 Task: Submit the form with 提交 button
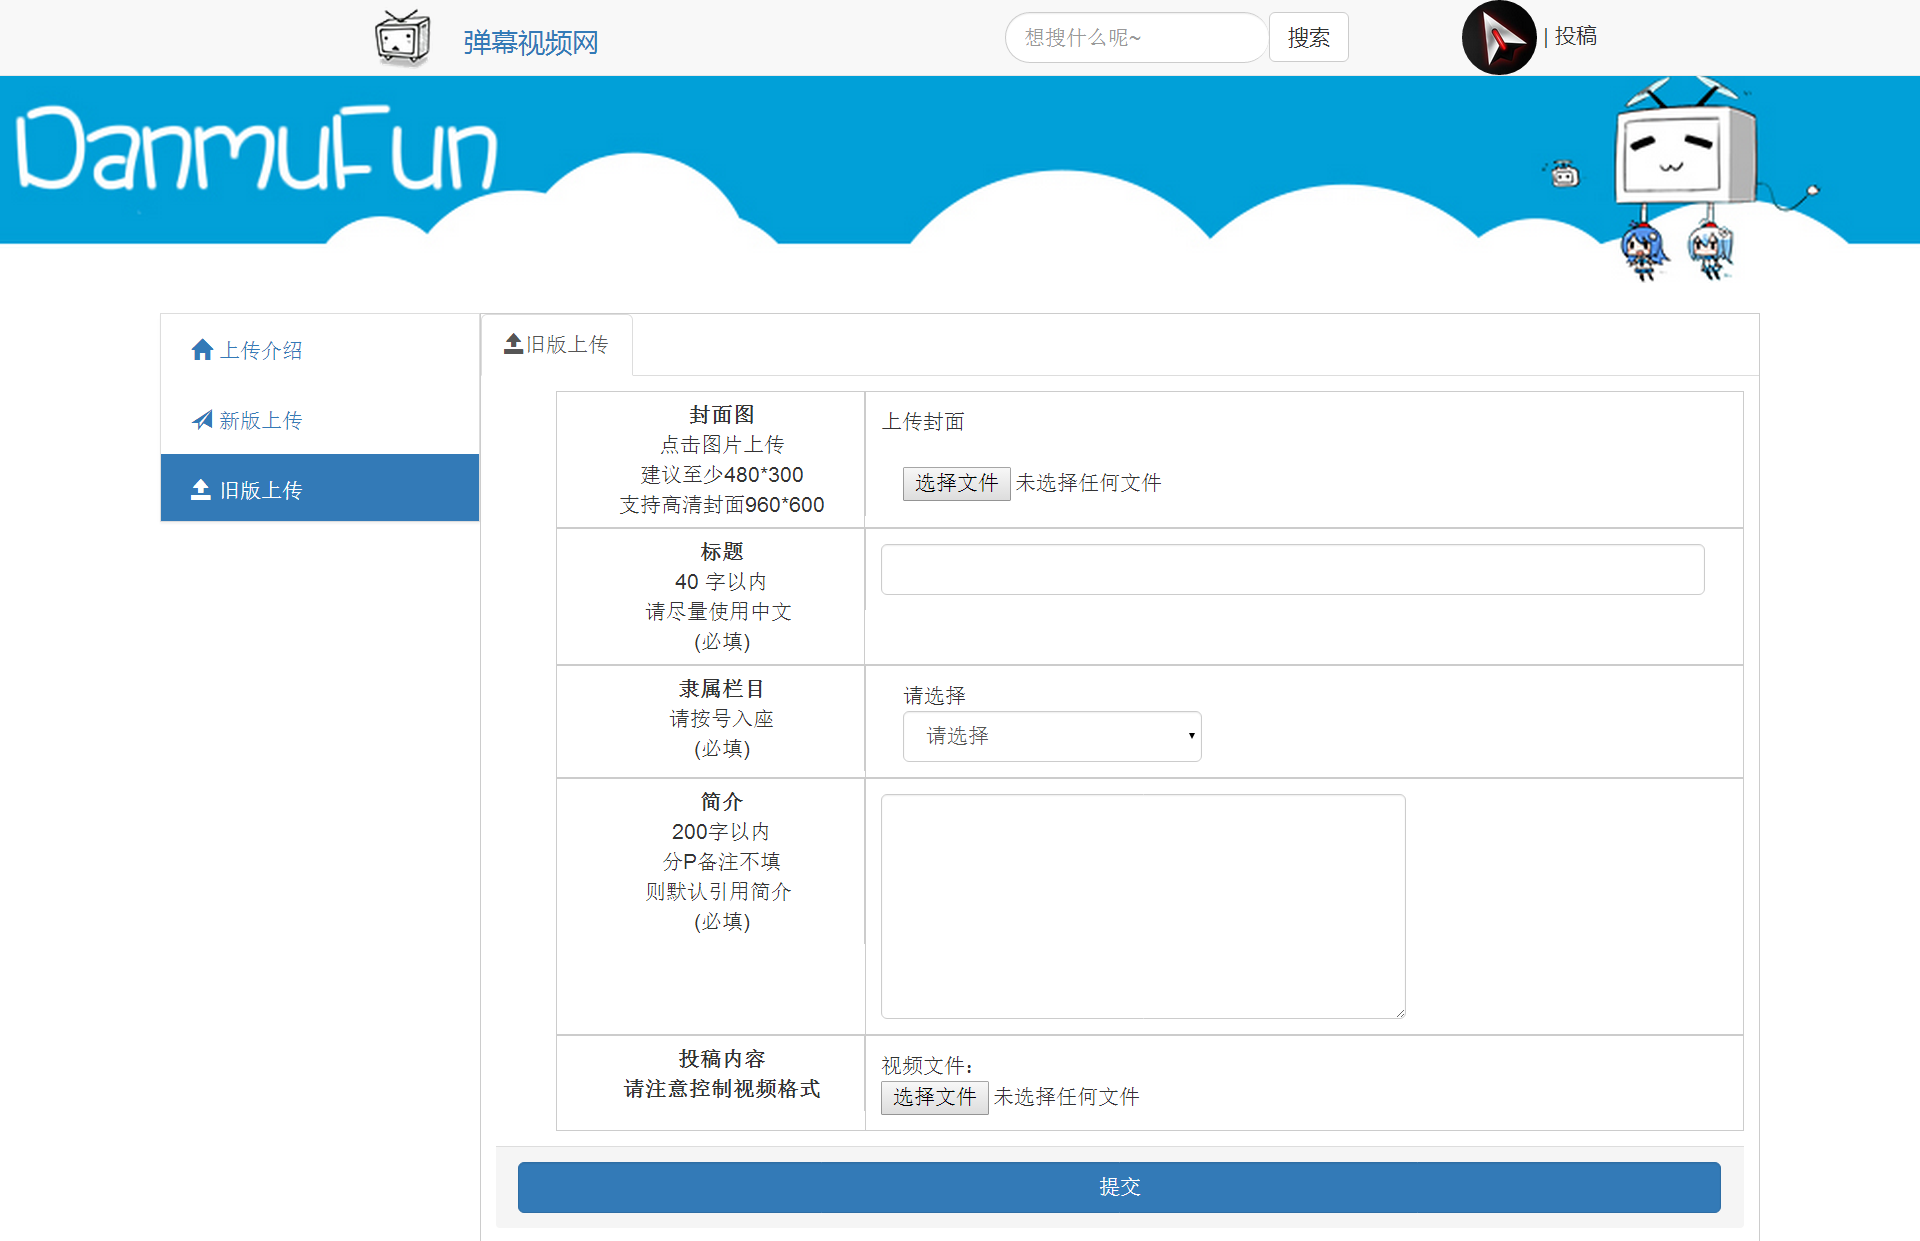(1118, 1187)
